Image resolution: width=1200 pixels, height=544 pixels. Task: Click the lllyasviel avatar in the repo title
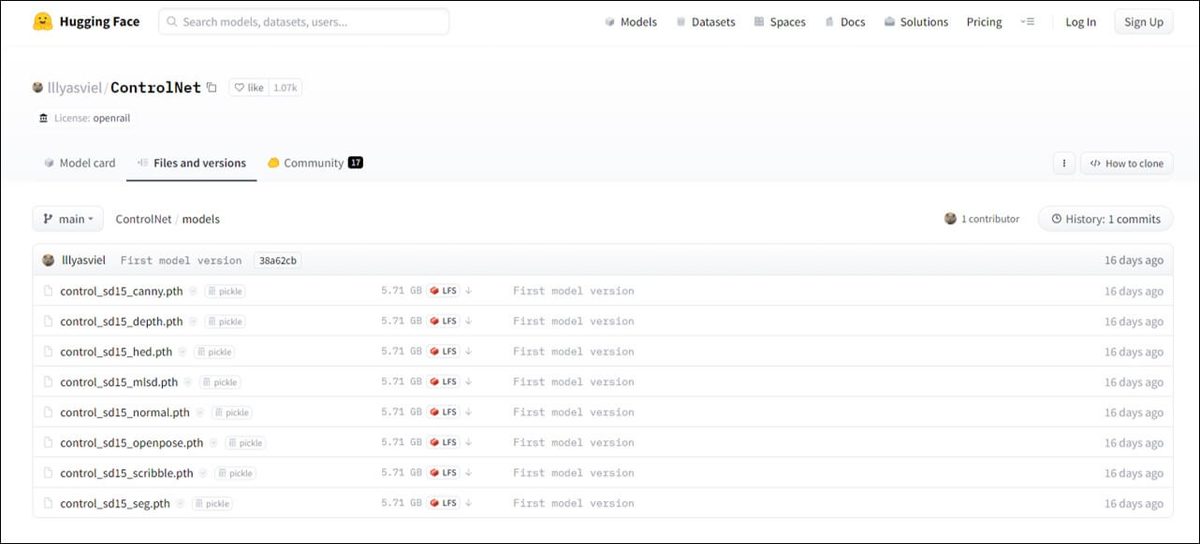(x=38, y=88)
